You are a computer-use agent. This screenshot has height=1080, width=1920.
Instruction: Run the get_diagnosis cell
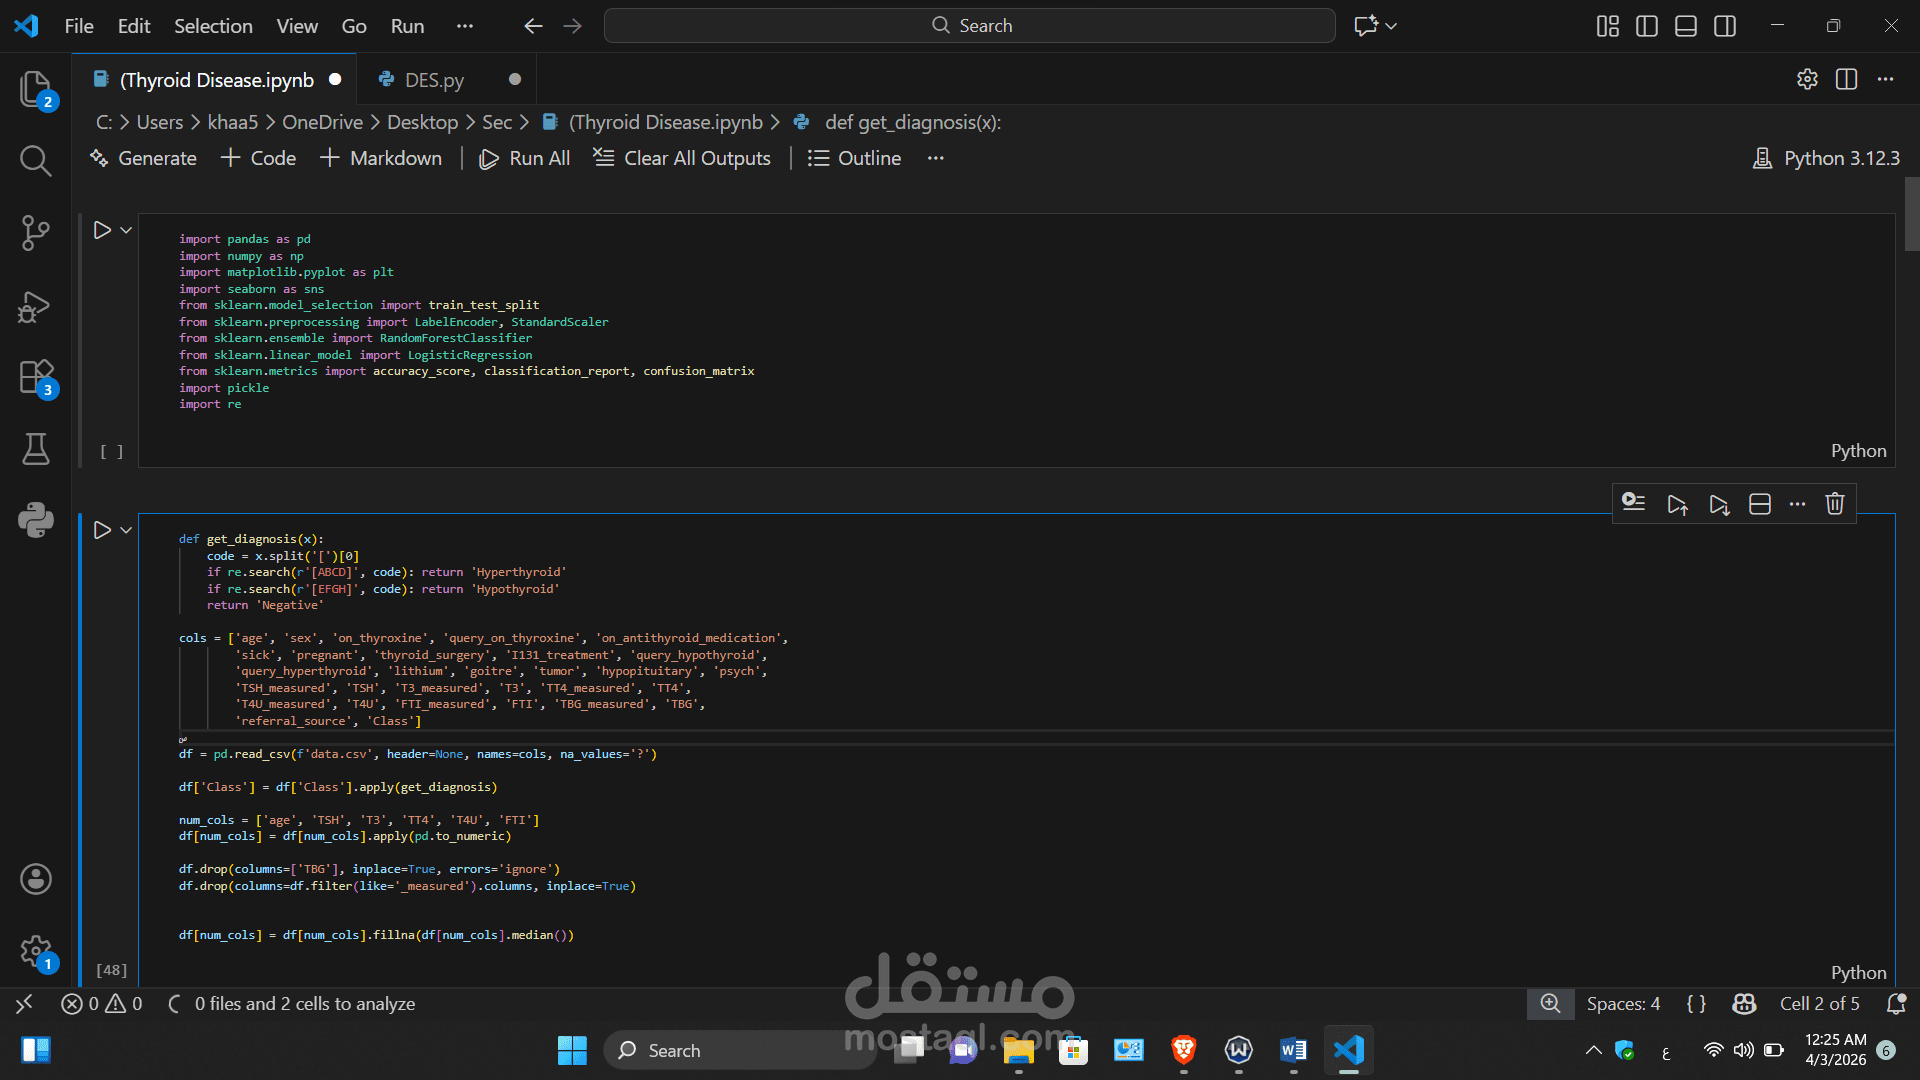point(102,530)
